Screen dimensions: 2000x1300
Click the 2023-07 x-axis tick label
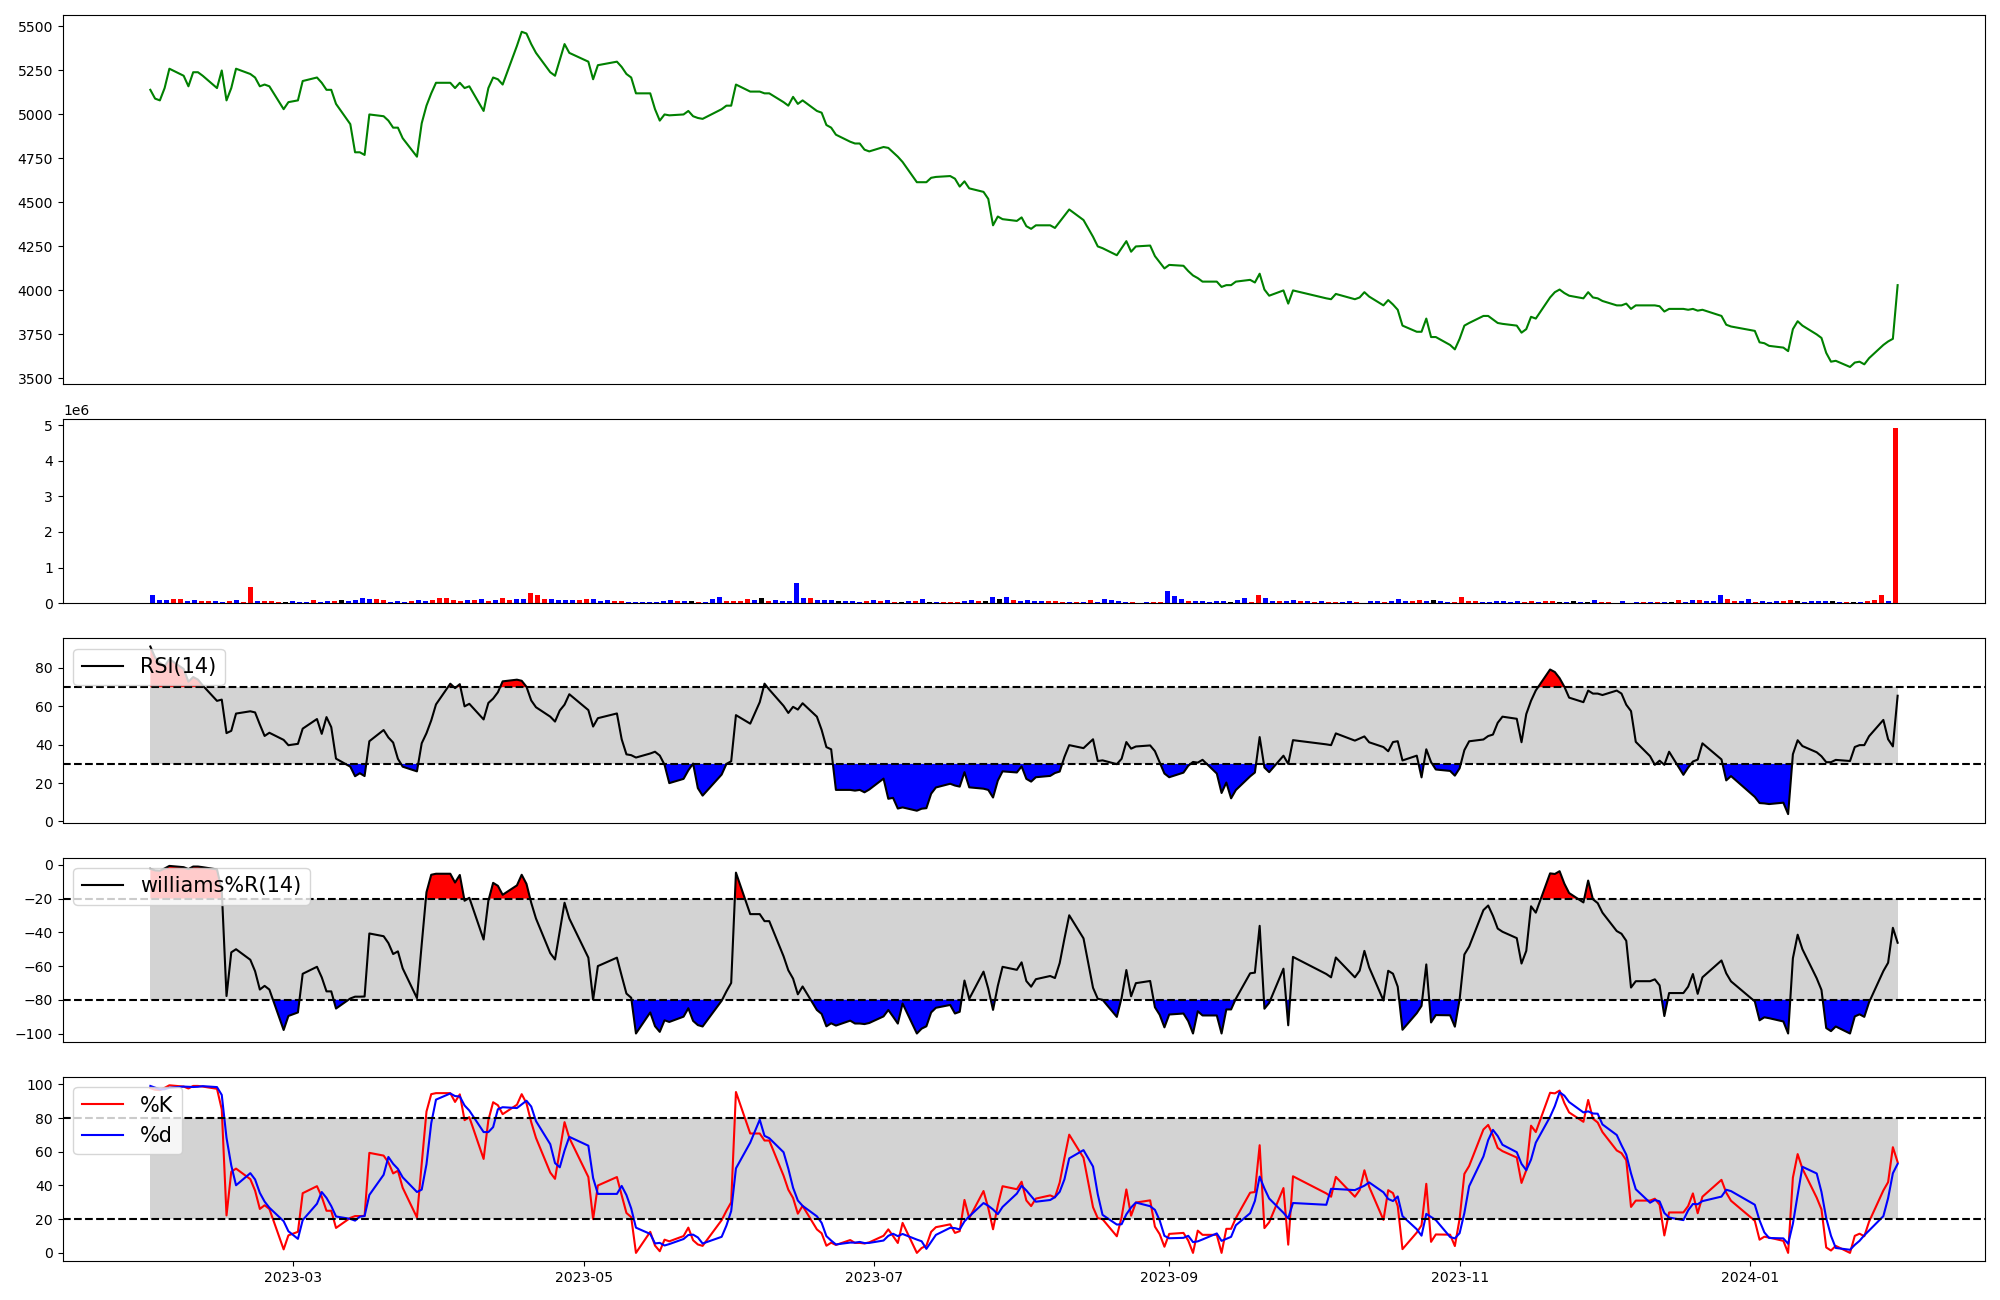point(875,1277)
